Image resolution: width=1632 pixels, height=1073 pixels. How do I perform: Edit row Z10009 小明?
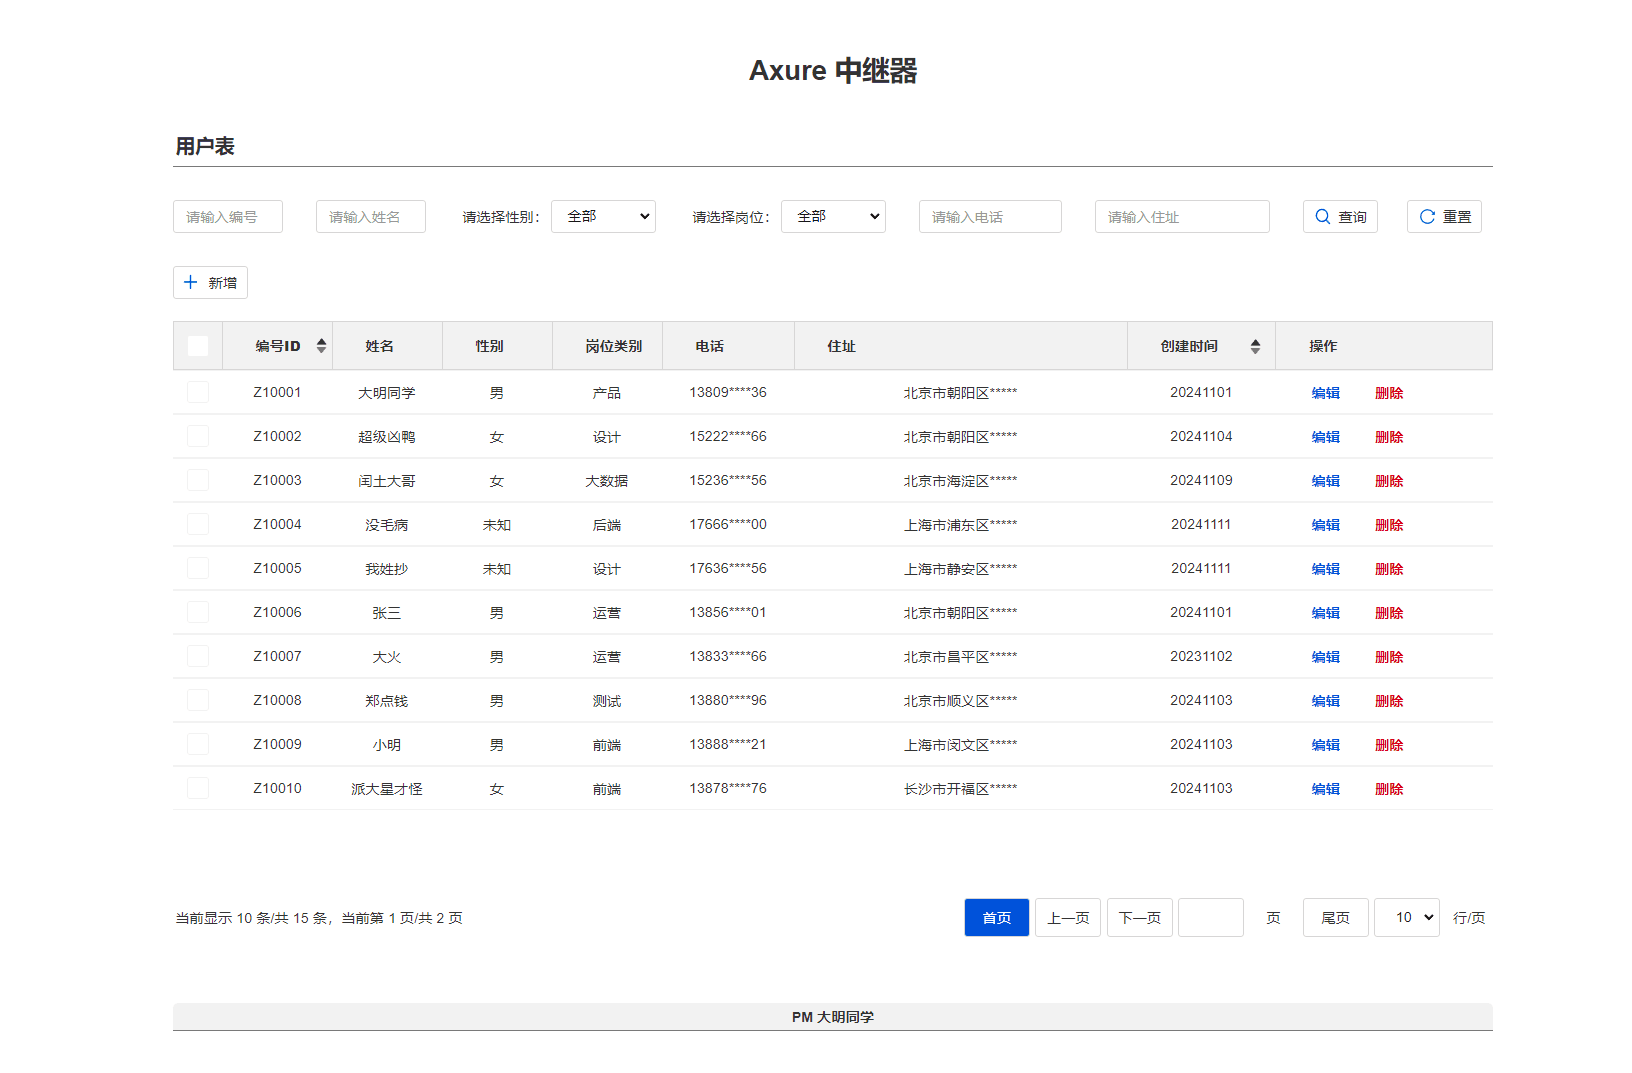(1326, 745)
